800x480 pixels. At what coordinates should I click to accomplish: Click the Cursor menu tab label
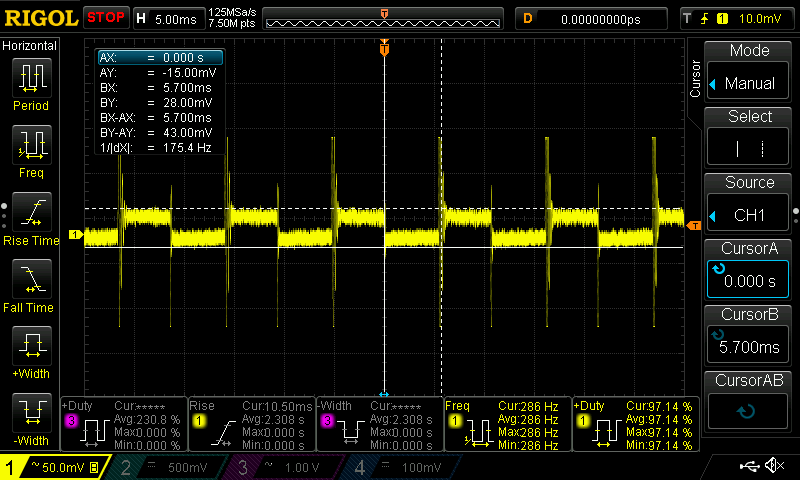[695, 79]
